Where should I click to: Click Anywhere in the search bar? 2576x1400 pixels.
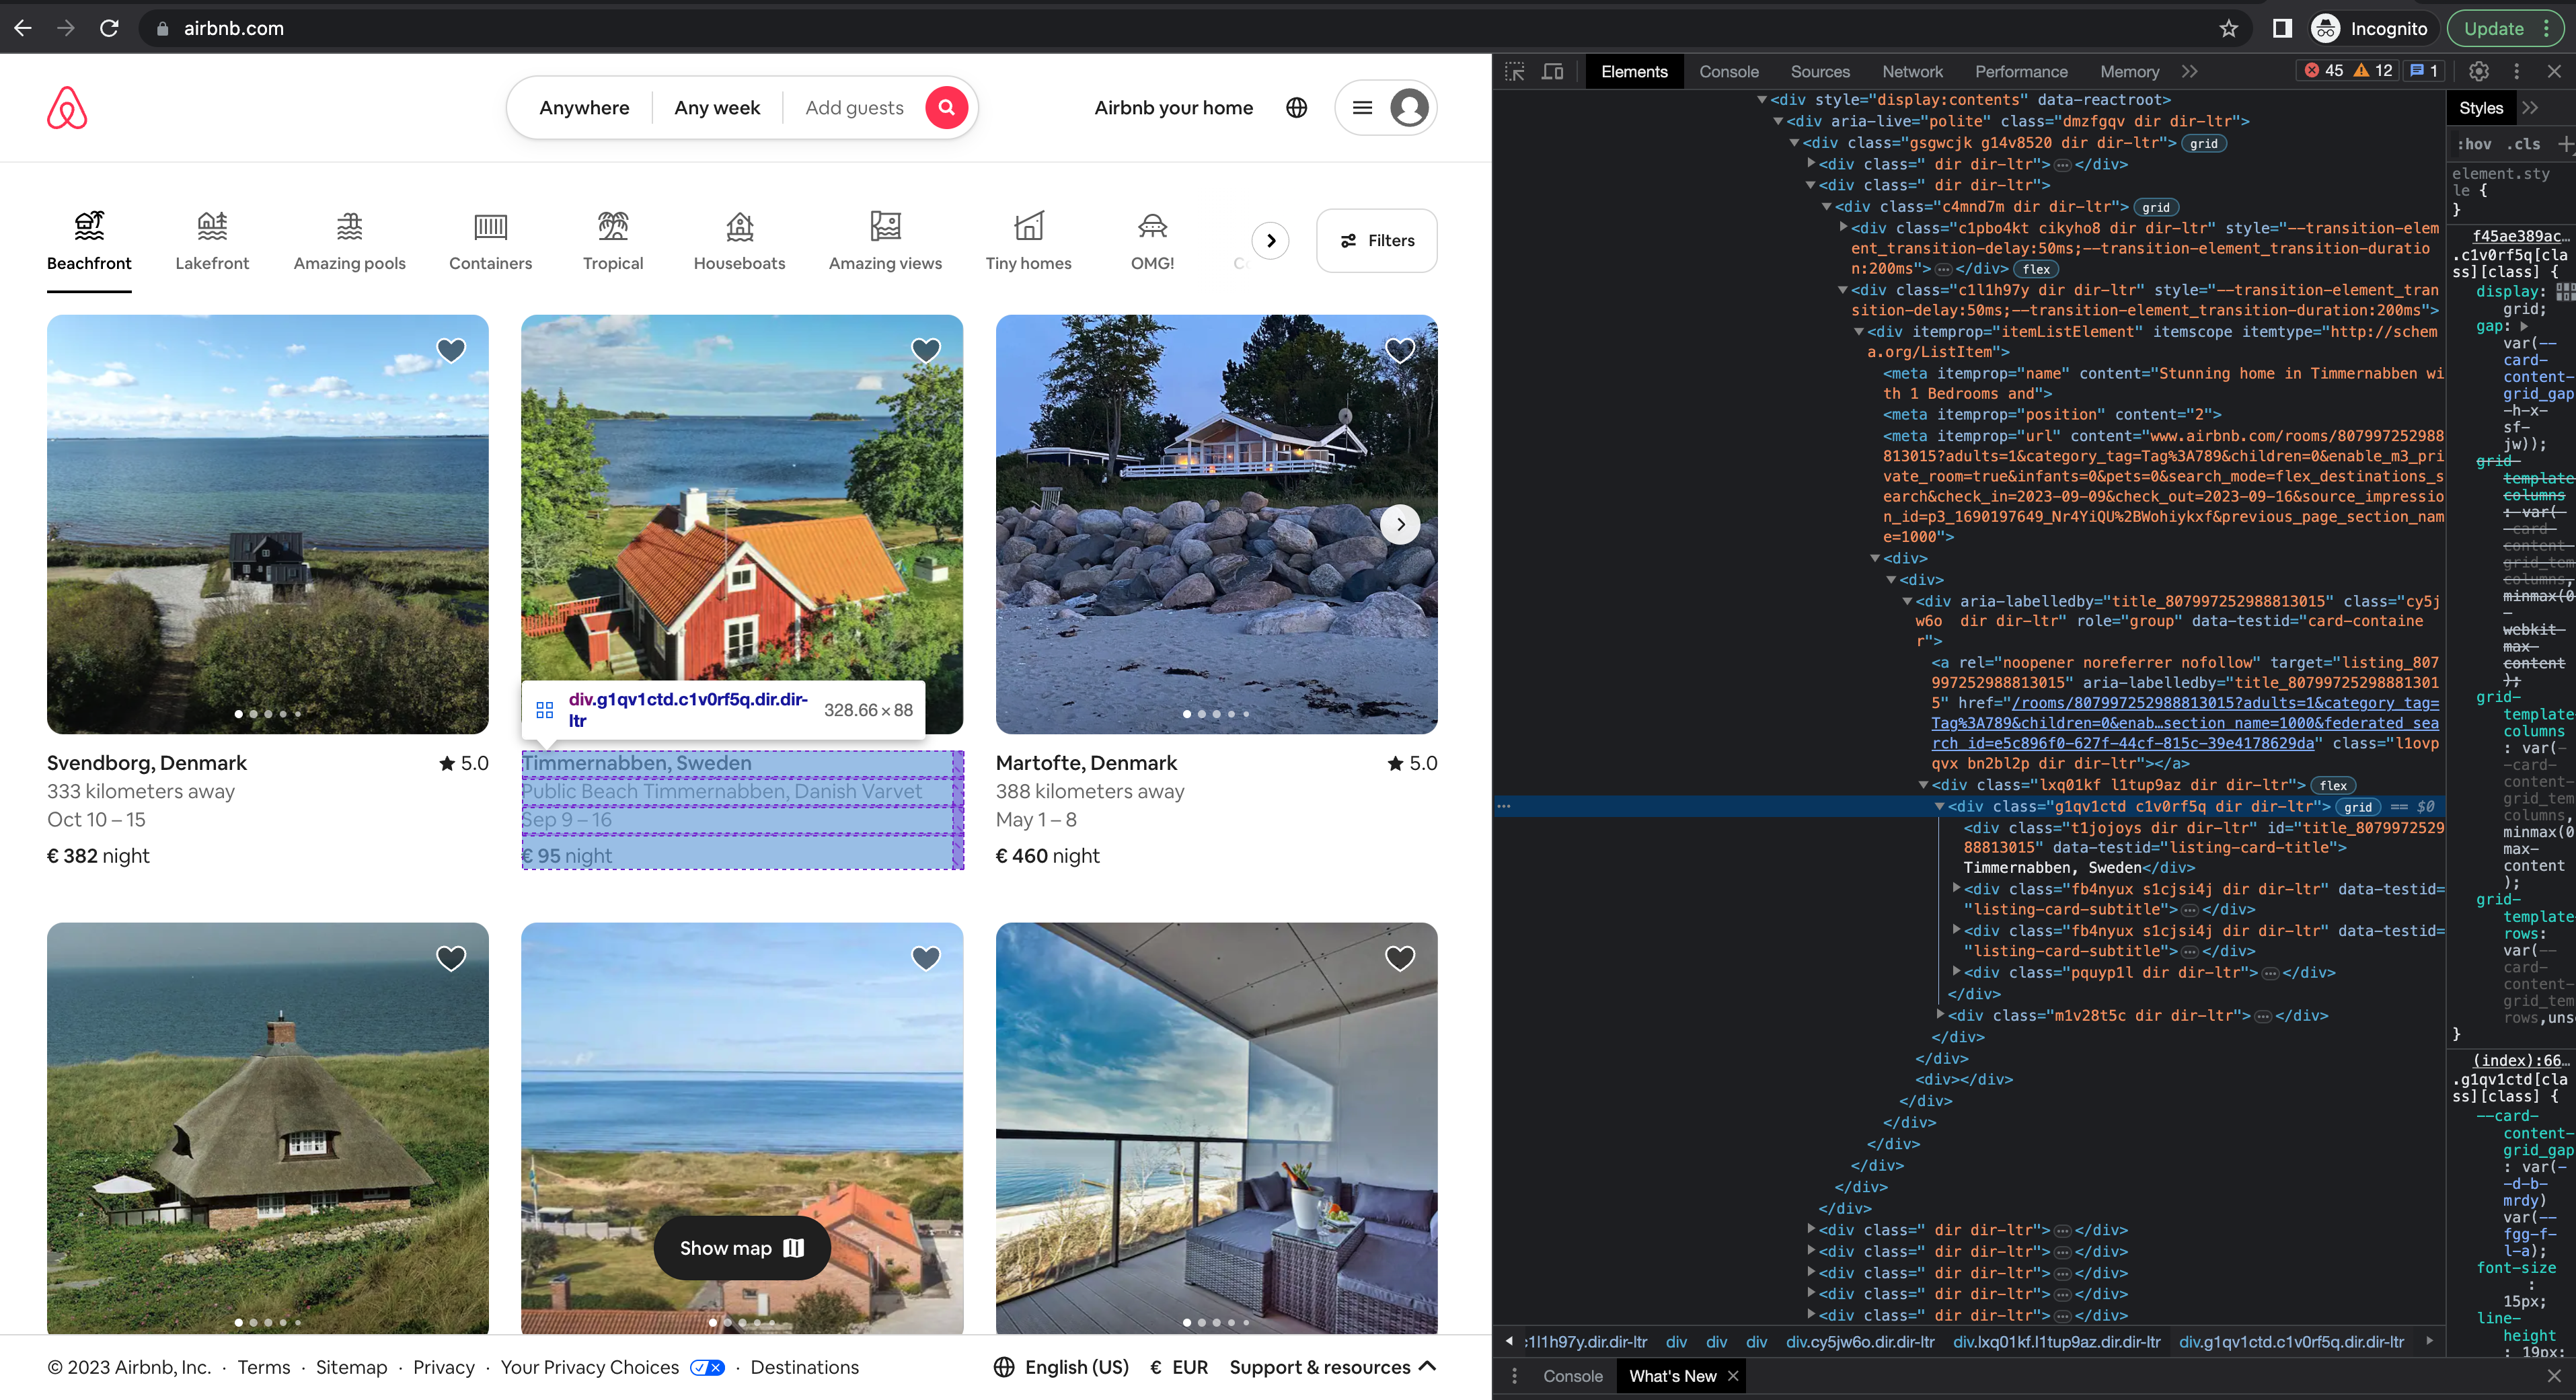click(x=584, y=108)
